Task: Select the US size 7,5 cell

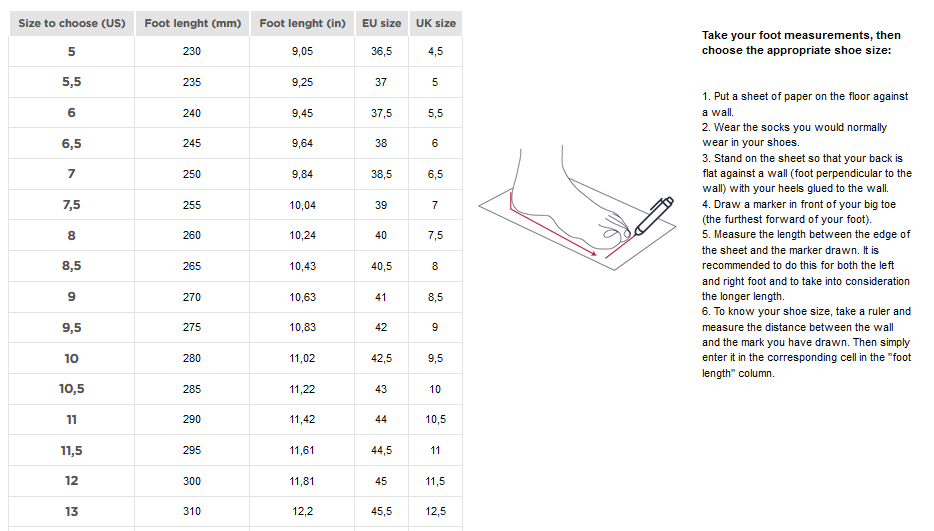Action: pos(72,205)
